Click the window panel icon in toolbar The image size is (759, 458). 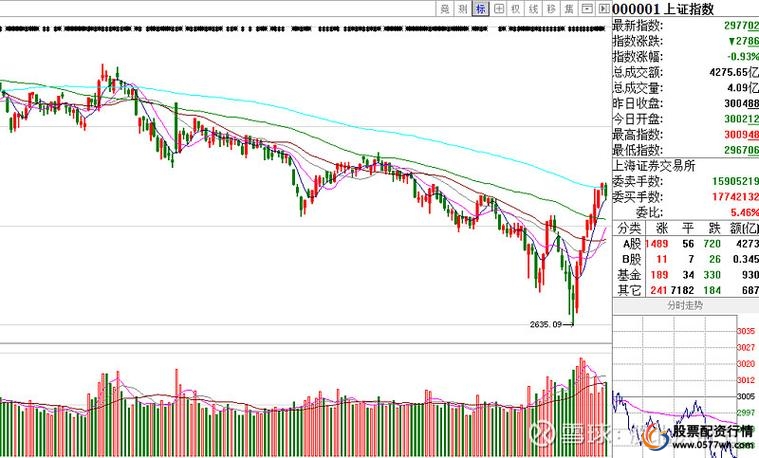click(587, 9)
